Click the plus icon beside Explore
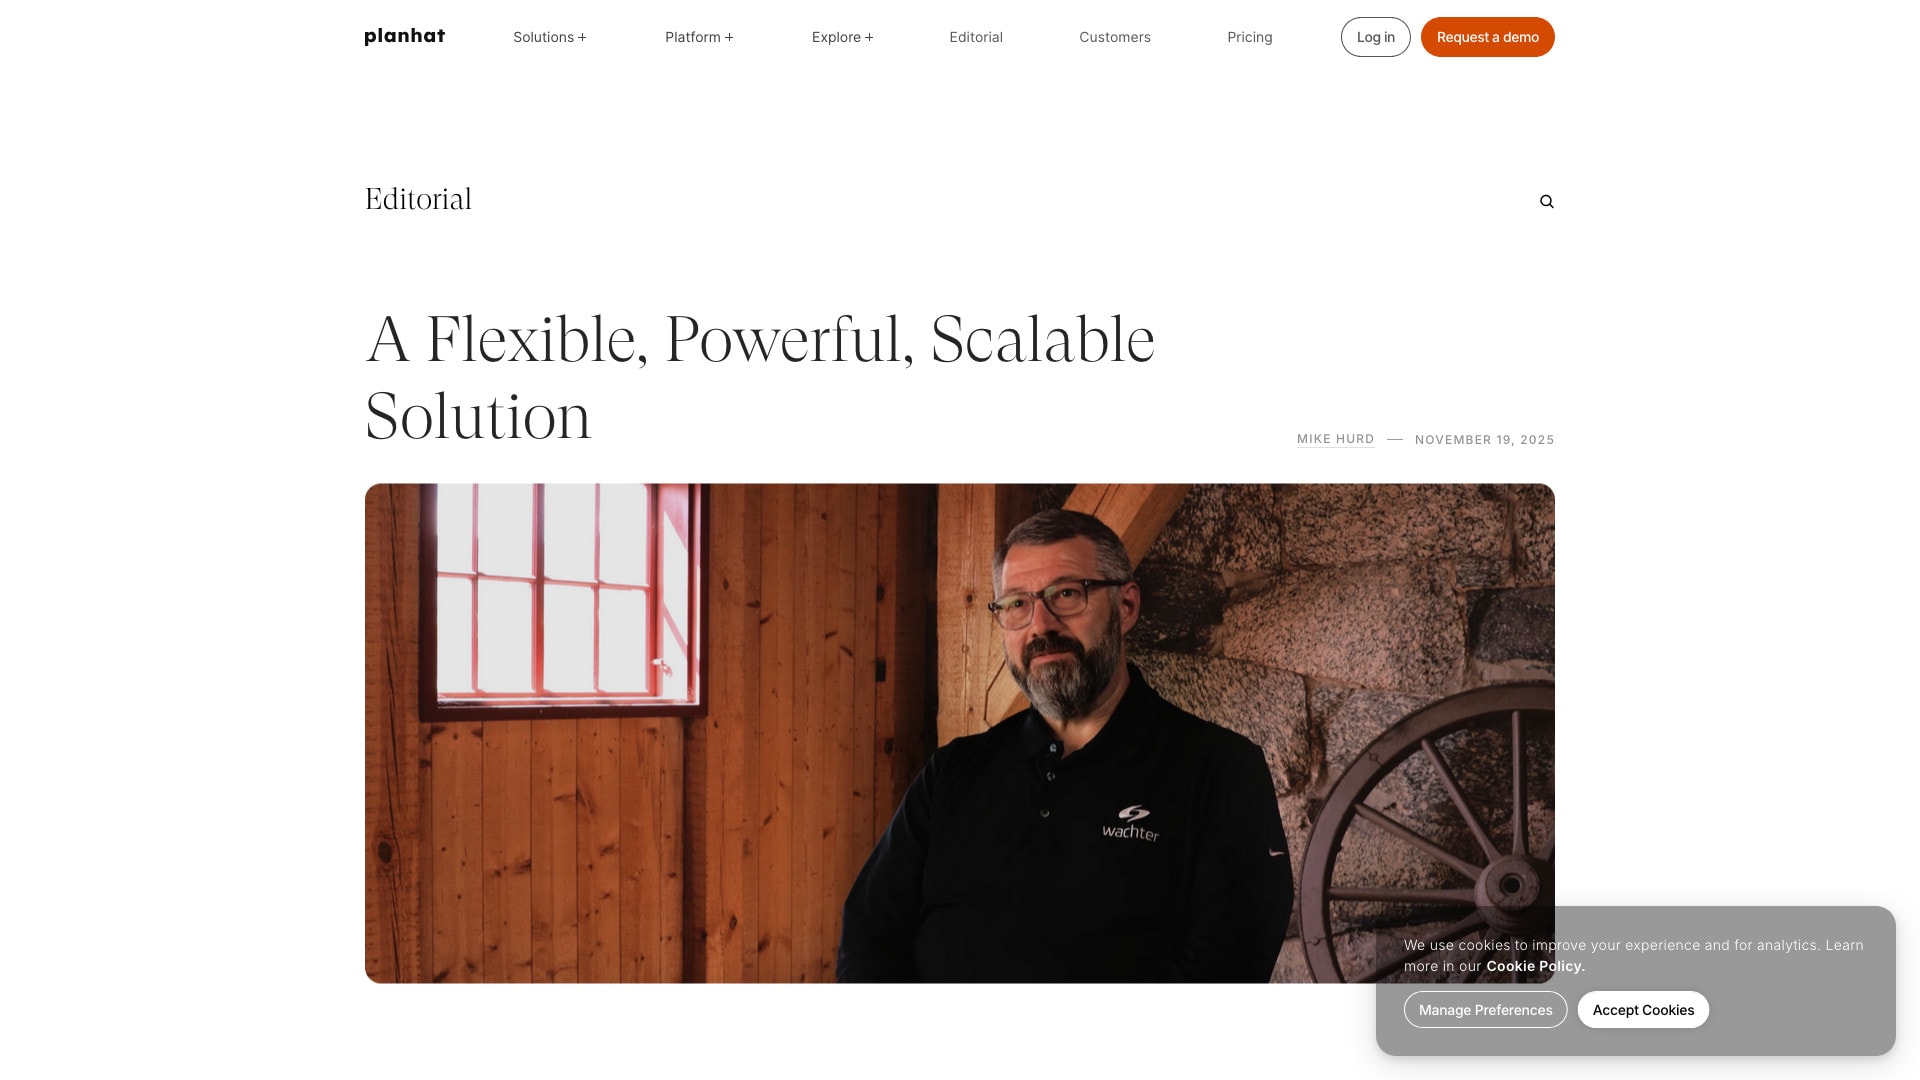 point(869,38)
